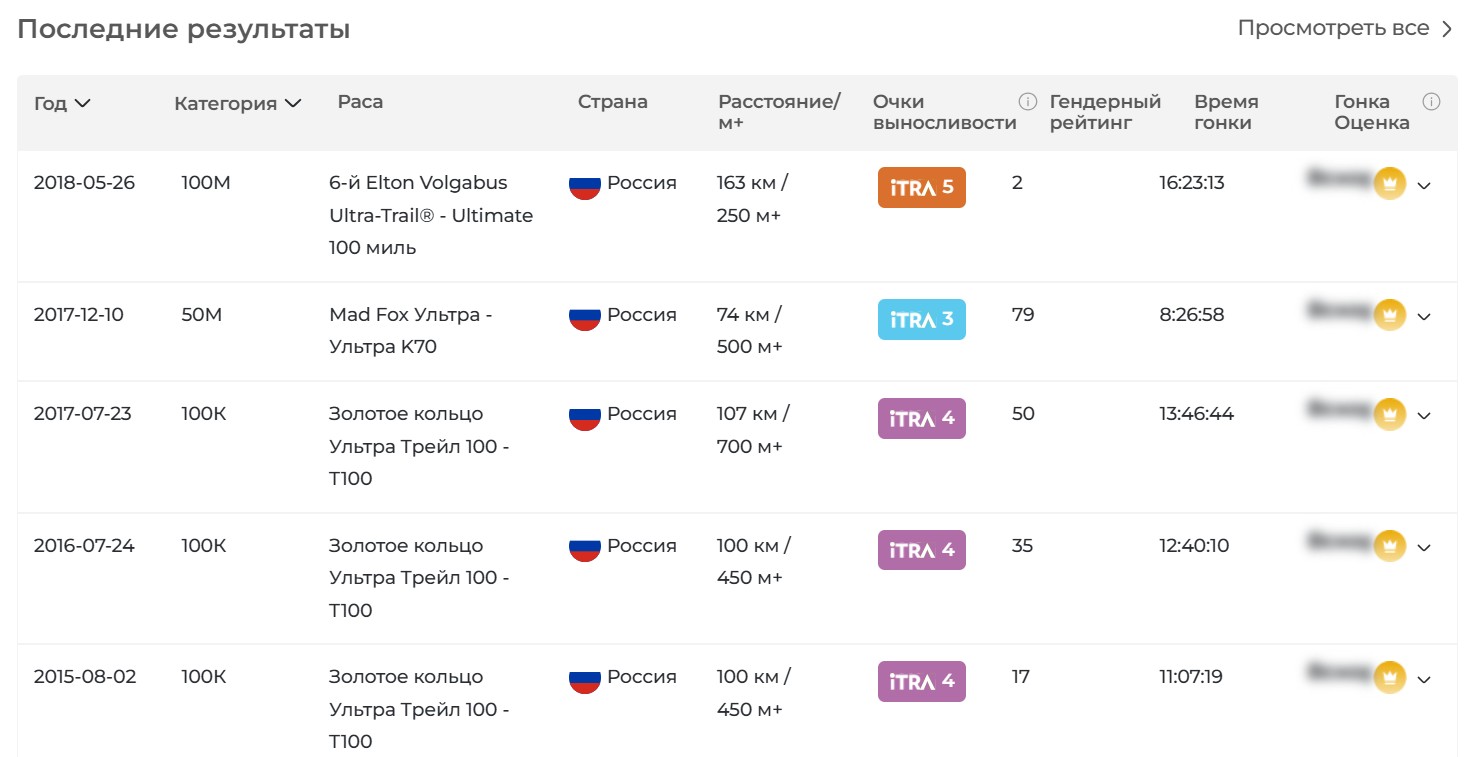This screenshot has height=757, width=1467.
Task: Expand the 2016-07-24 race row details
Action: (1424, 547)
